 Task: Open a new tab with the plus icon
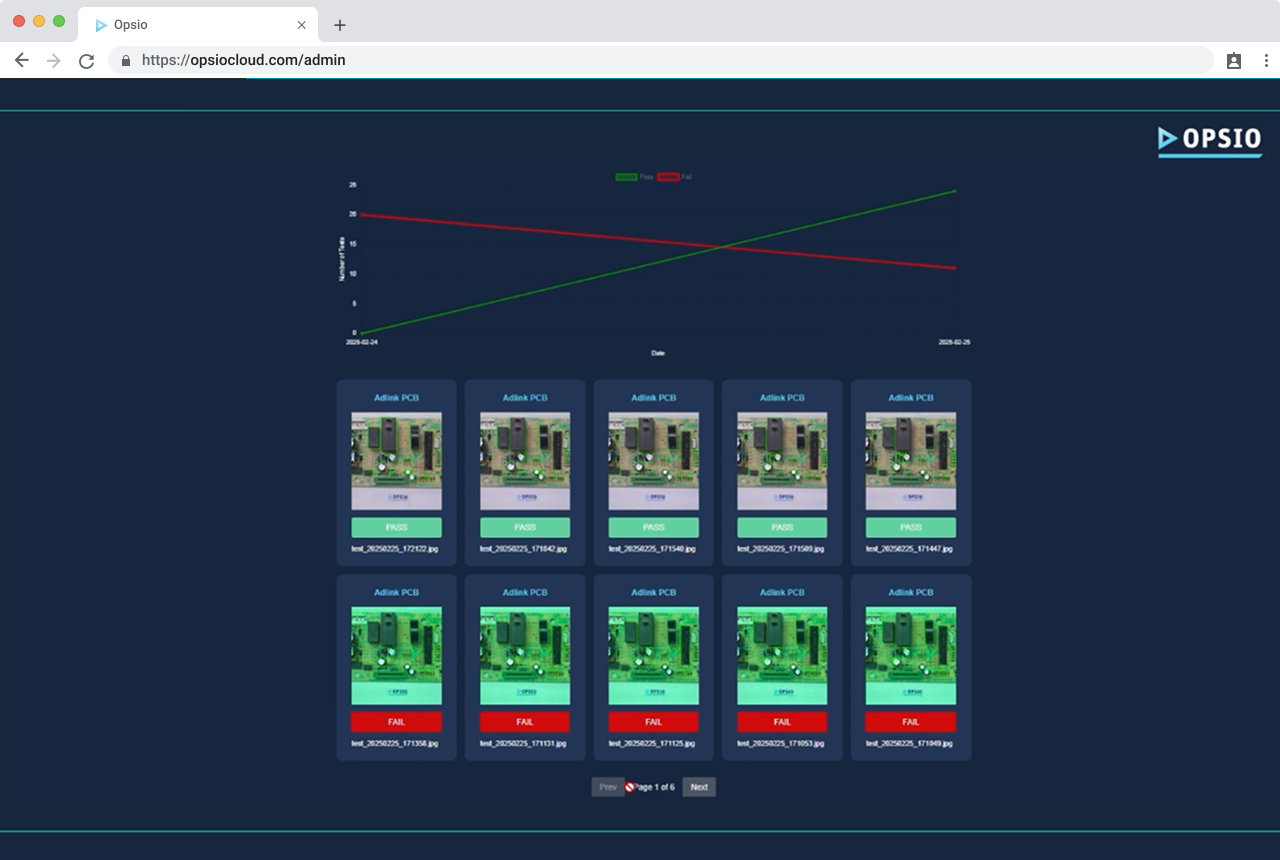coord(340,25)
